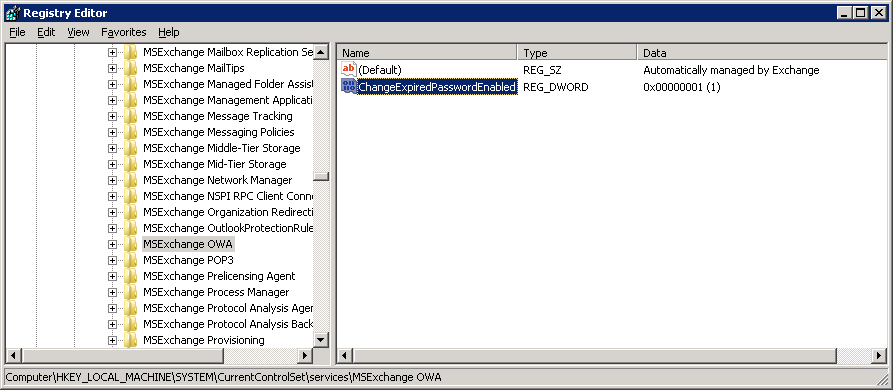Image resolution: width=893 pixels, height=390 pixels.
Task: Click 'Automatically managed by Exchange' data cell
Action: point(731,70)
